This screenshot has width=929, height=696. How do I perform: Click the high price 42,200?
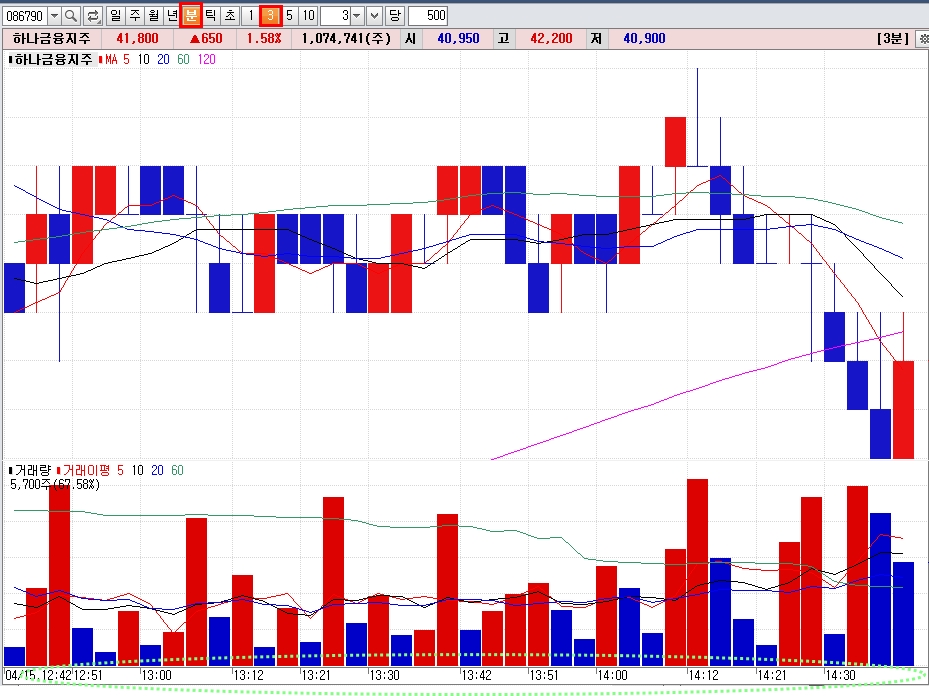[x=551, y=39]
